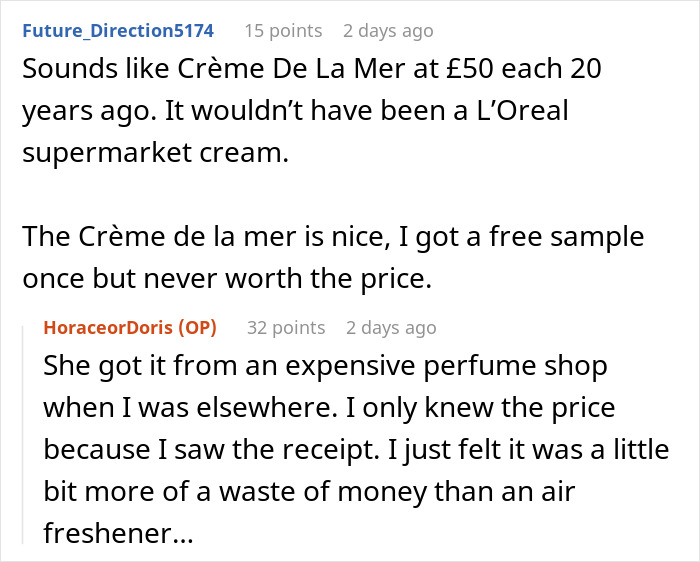700x562 pixels.
Task: Click the 32 points score
Action: click(x=286, y=327)
